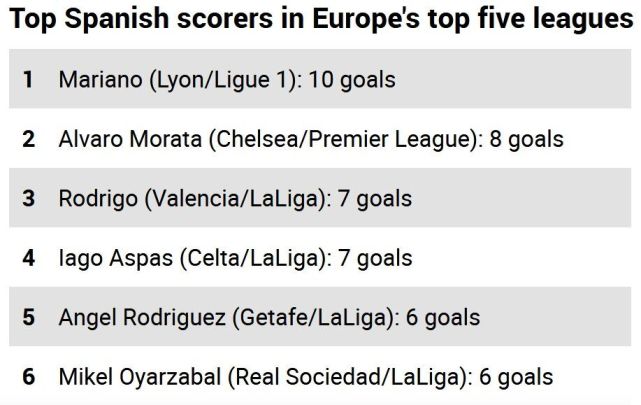Select rank number 3 in the table
This screenshot has height=405, width=641.
pos(28,199)
